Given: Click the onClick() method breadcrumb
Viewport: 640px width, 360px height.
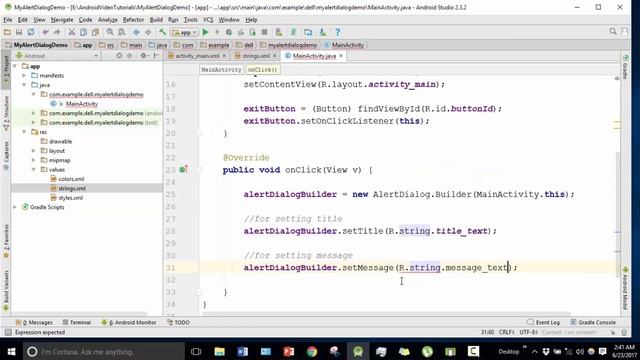Looking at the screenshot, I should [x=262, y=70].
